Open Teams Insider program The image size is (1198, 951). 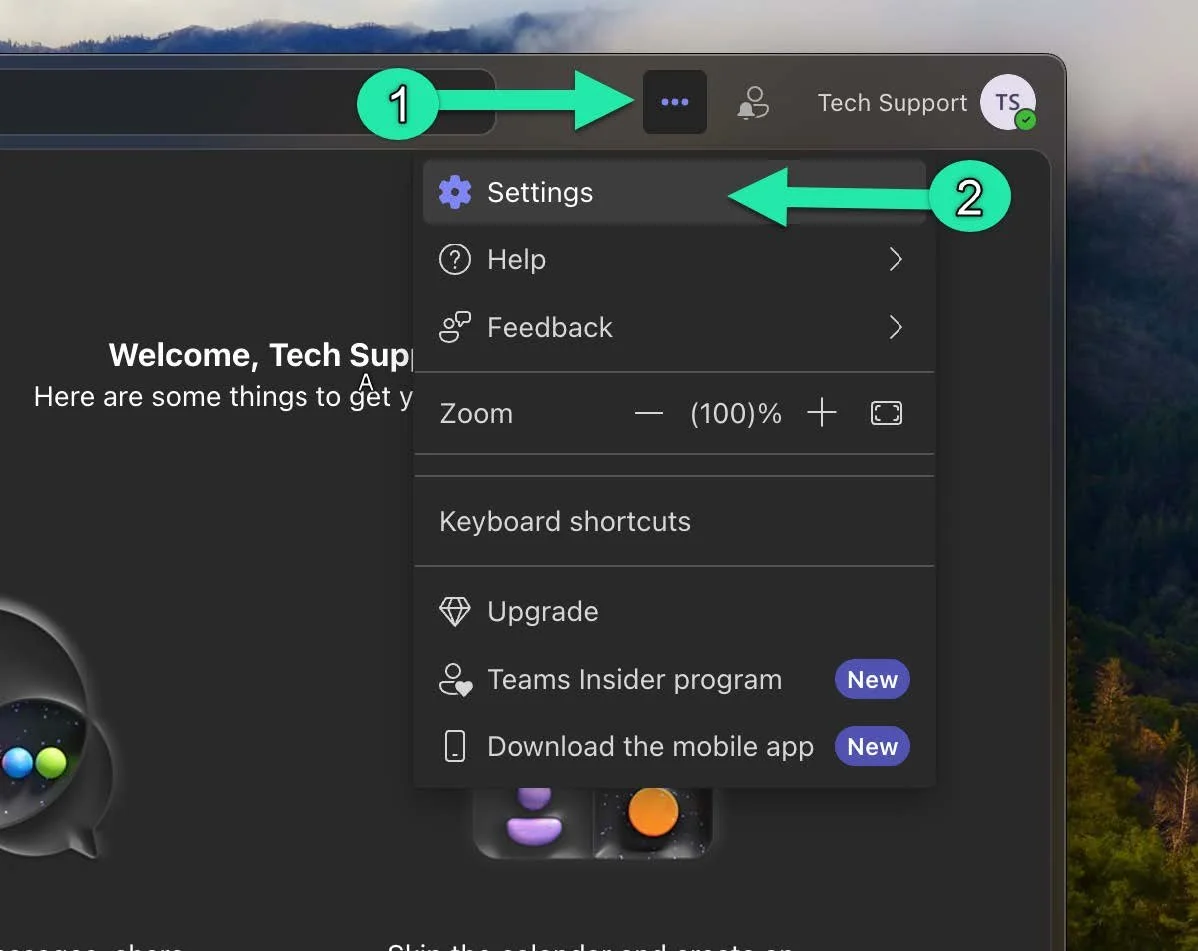click(x=674, y=680)
